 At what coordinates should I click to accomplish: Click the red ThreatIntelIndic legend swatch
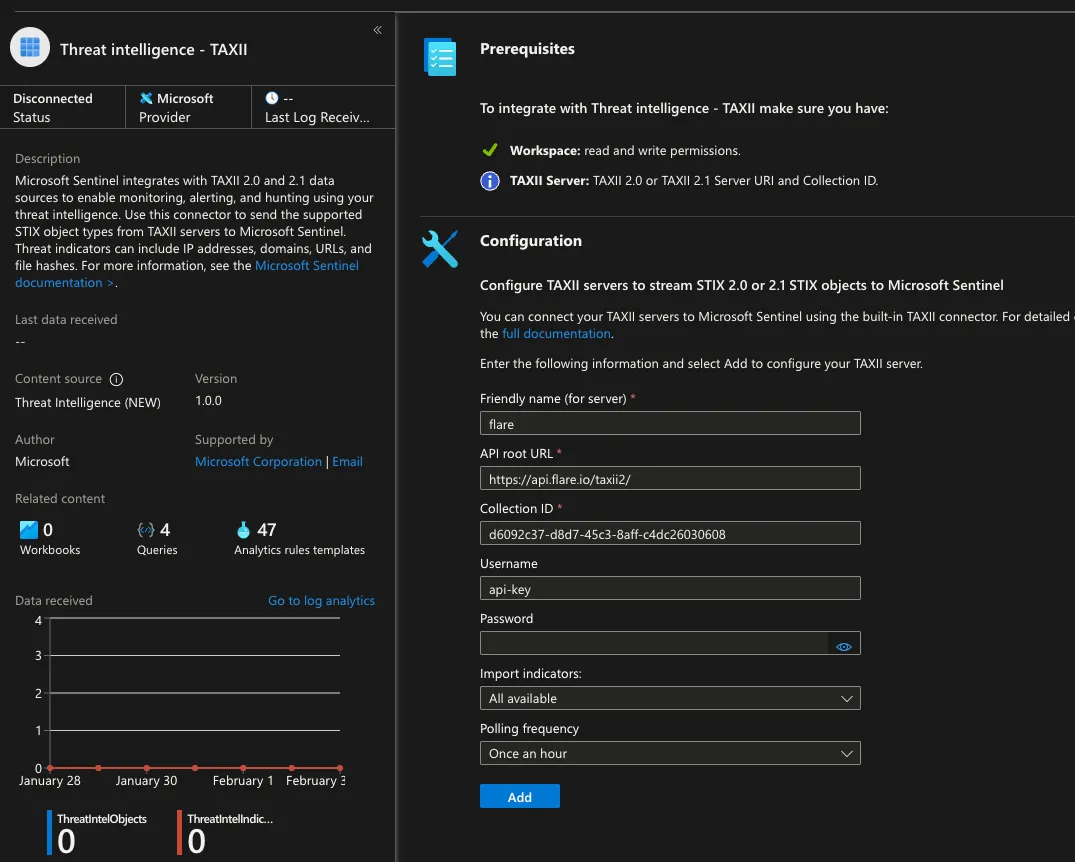[x=180, y=833]
